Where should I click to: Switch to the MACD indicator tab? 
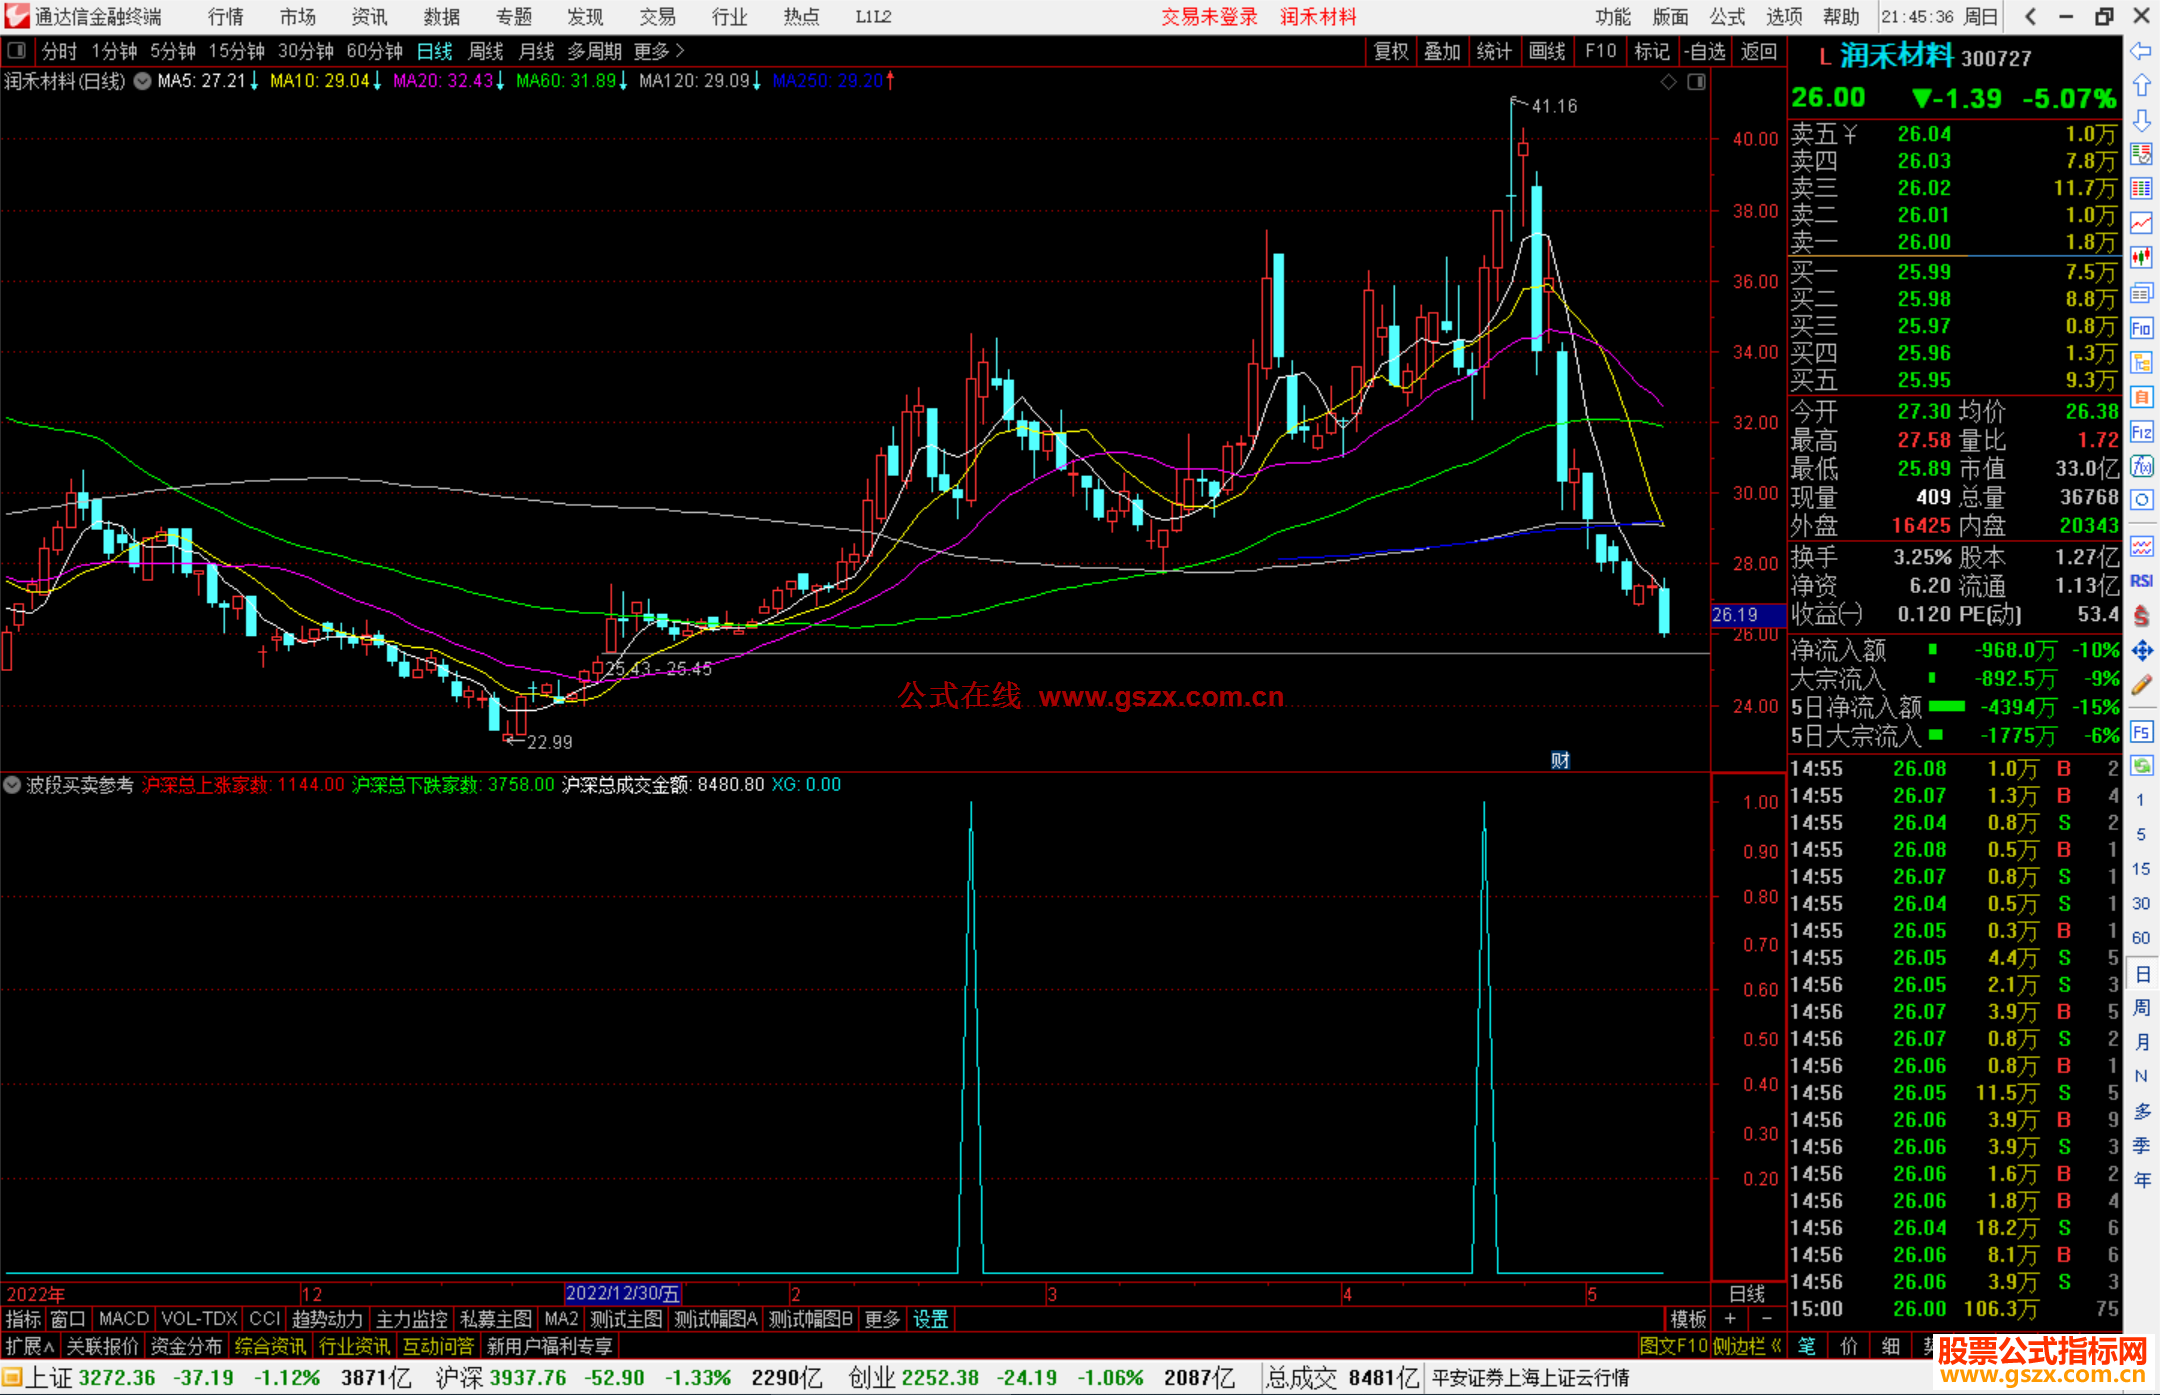[x=123, y=1319]
